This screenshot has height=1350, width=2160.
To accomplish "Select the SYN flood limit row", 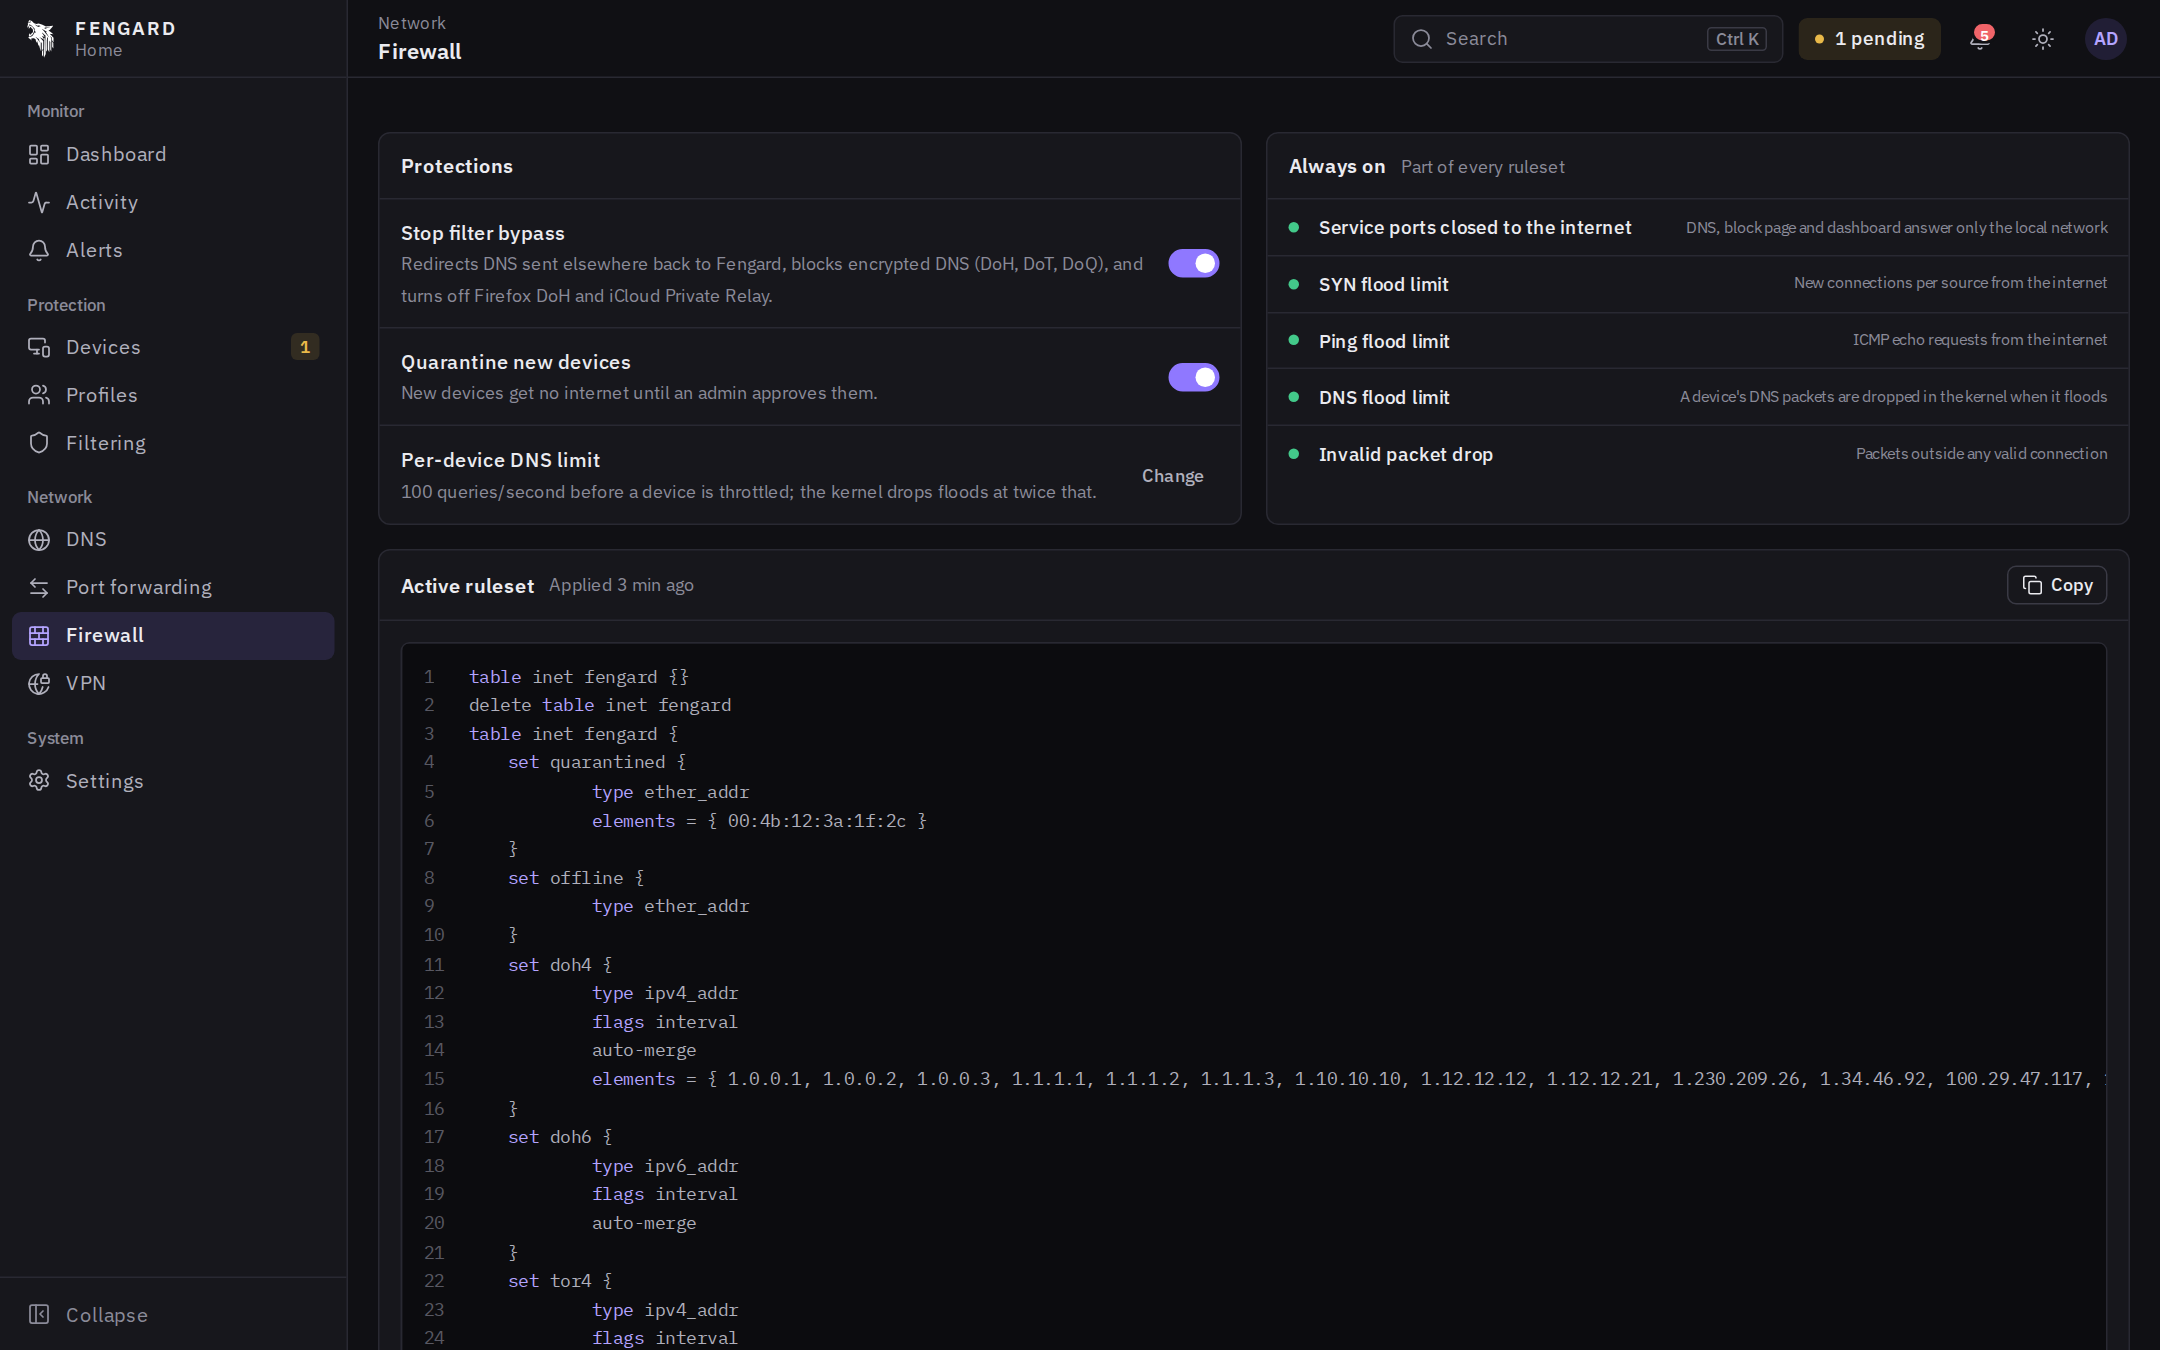I will pyautogui.click(x=1697, y=284).
